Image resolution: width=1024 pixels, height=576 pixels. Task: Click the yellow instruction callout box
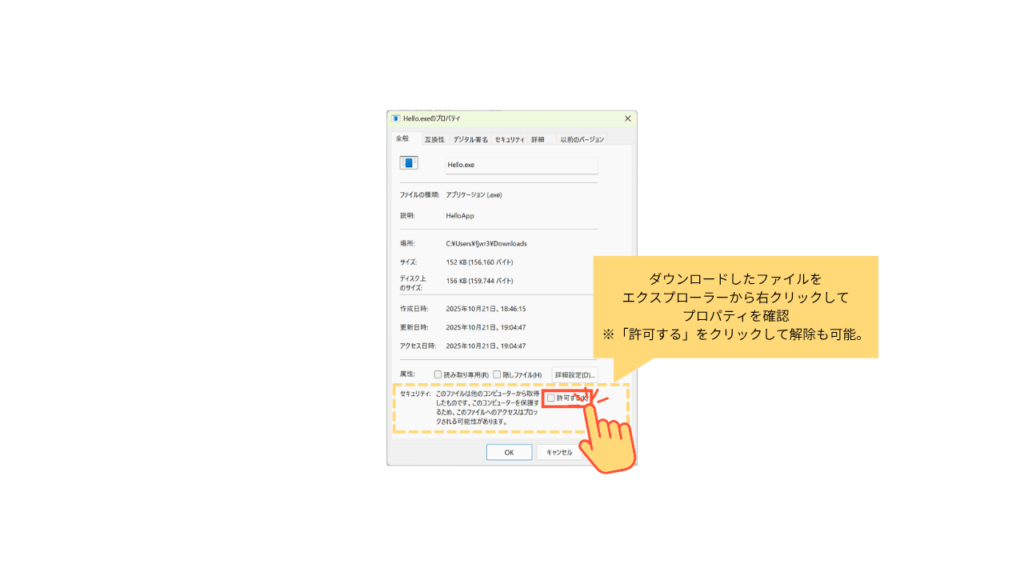735,306
